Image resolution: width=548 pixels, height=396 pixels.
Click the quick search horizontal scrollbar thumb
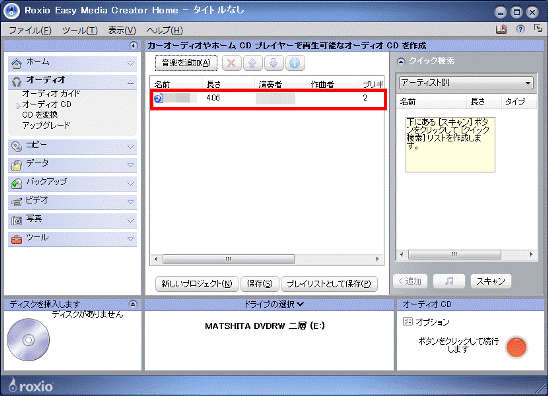click(454, 254)
